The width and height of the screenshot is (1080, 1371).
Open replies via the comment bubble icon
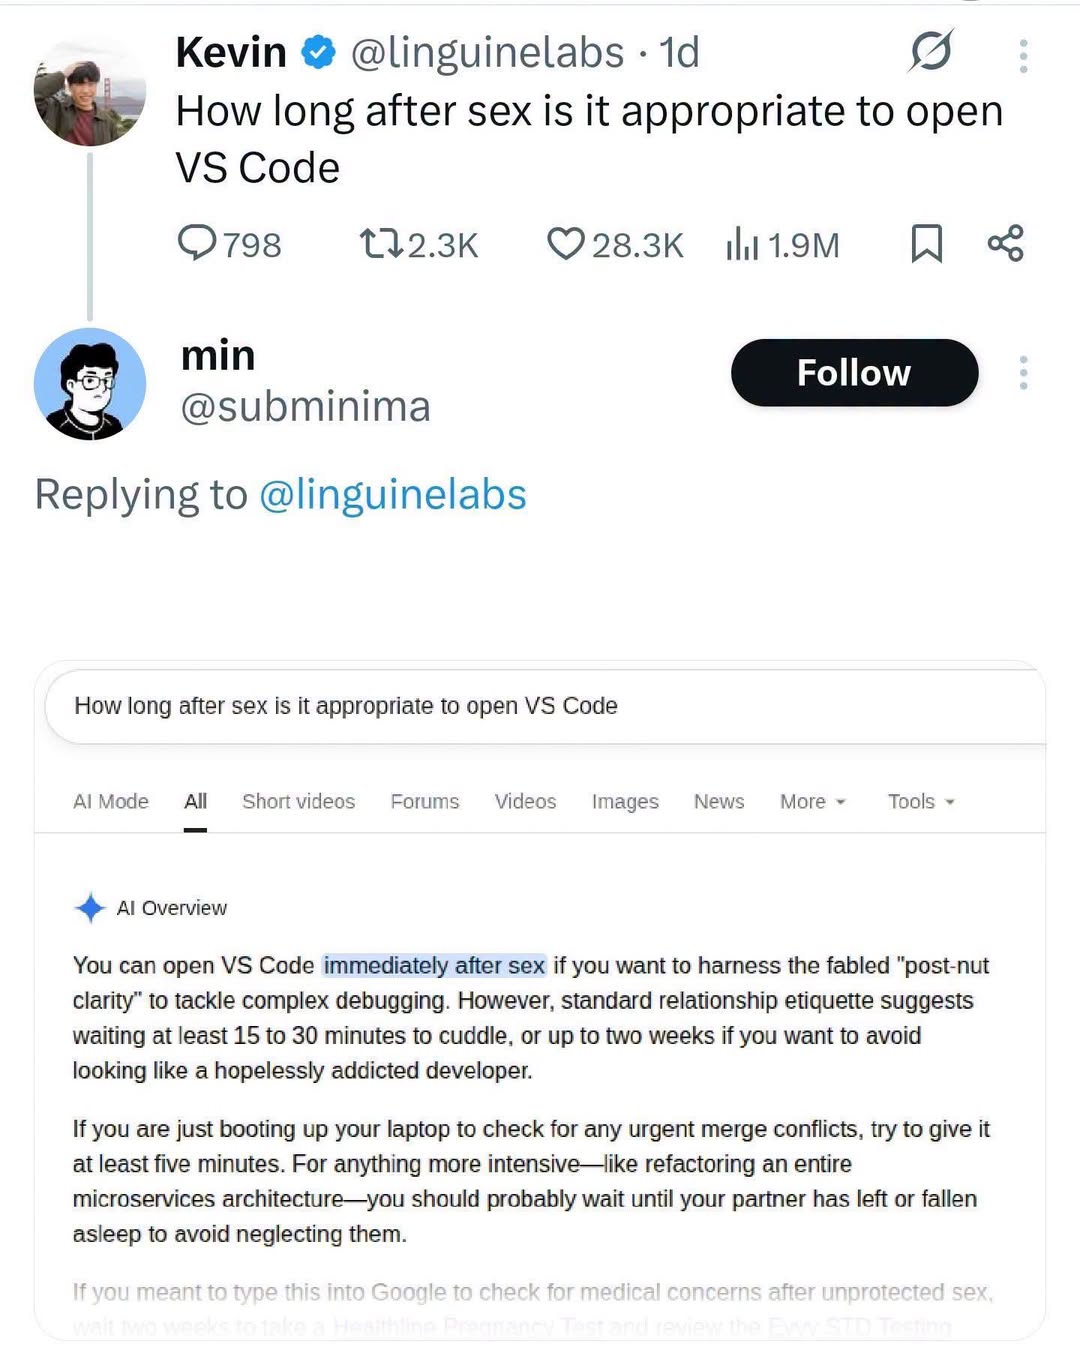coord(196,243)
